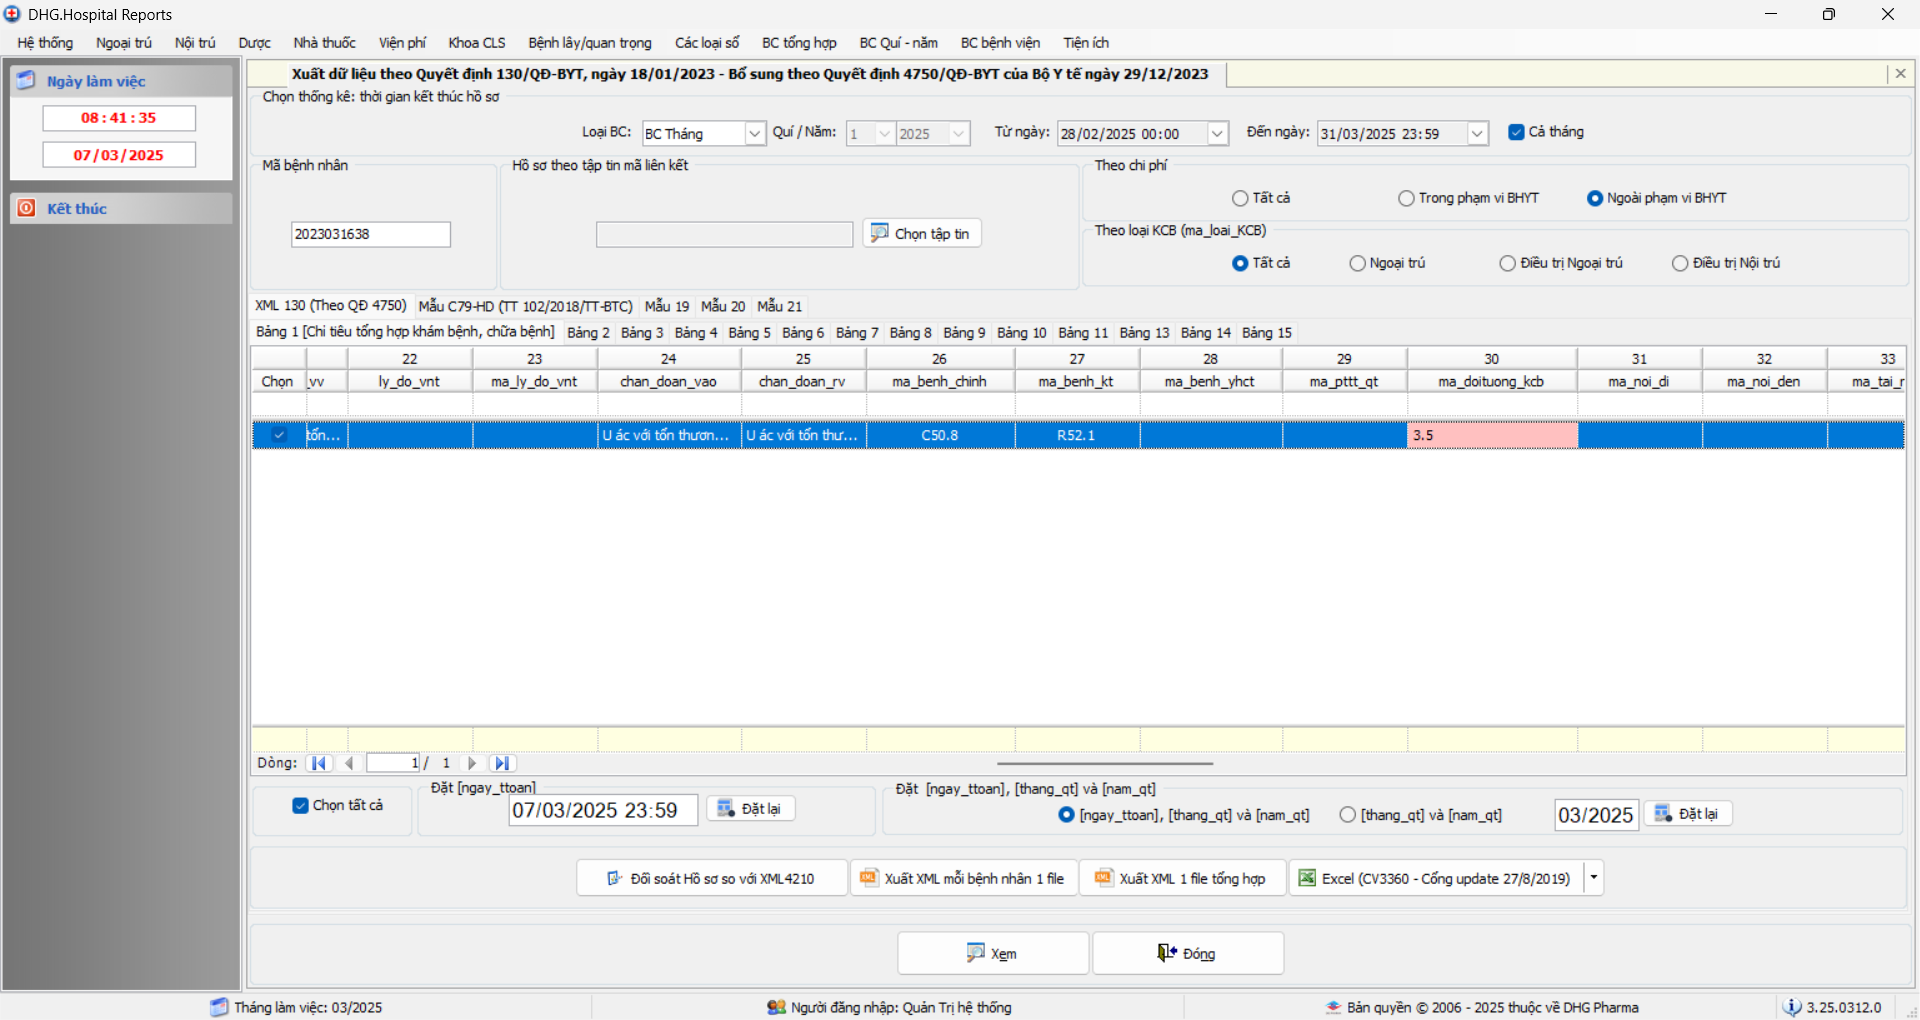Select Điều trị Nội trú radio option
The image size is (1920, 1020).
click(x=1680, y=263)
